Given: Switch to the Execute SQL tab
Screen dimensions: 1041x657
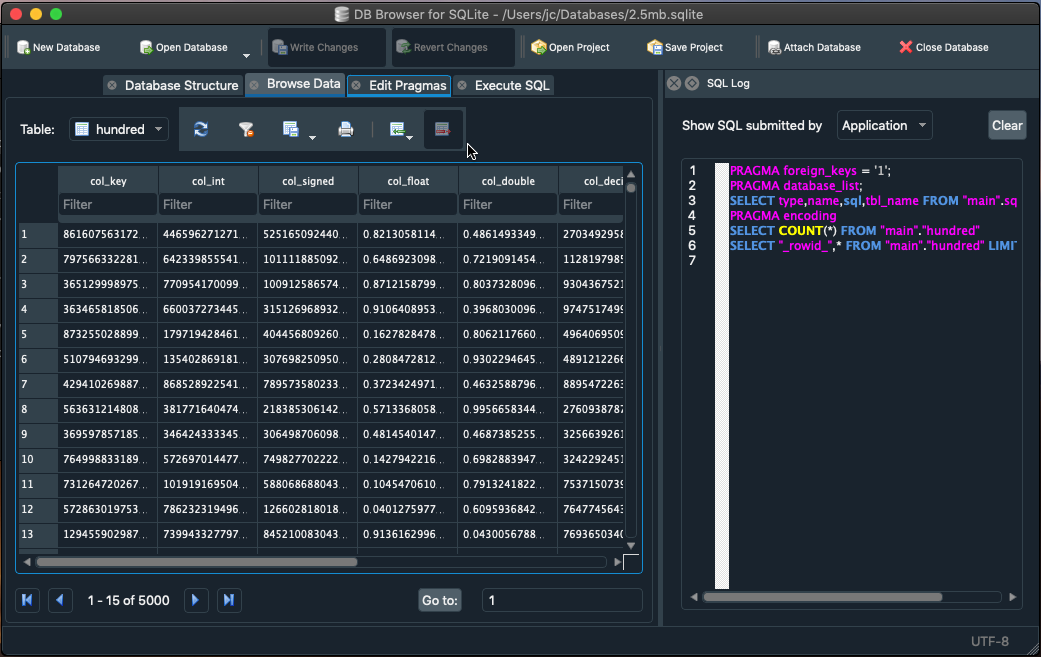Looking at the screenshot, I should pyautogui.click(x=512, y=85).
